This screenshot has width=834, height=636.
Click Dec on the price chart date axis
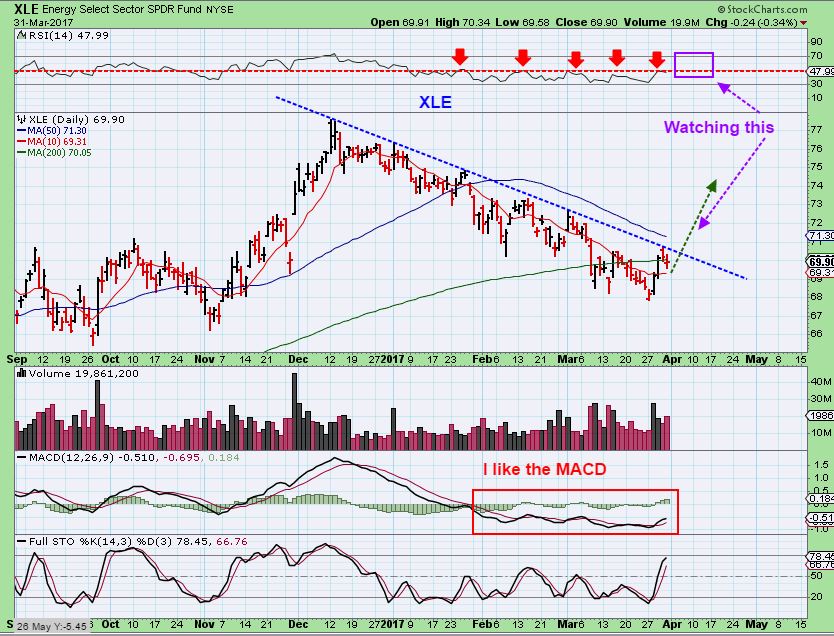coord(298,359)
